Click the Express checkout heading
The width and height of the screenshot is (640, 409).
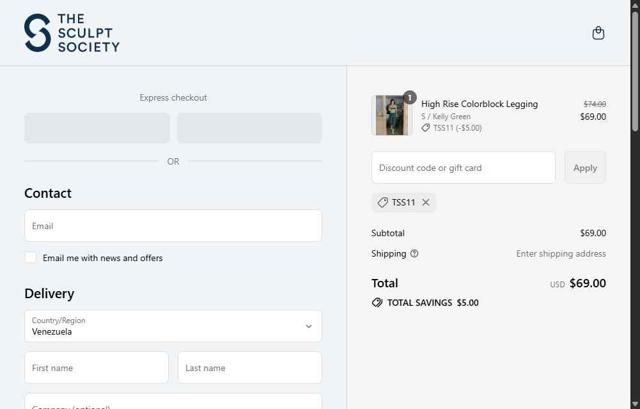[173, 98]
